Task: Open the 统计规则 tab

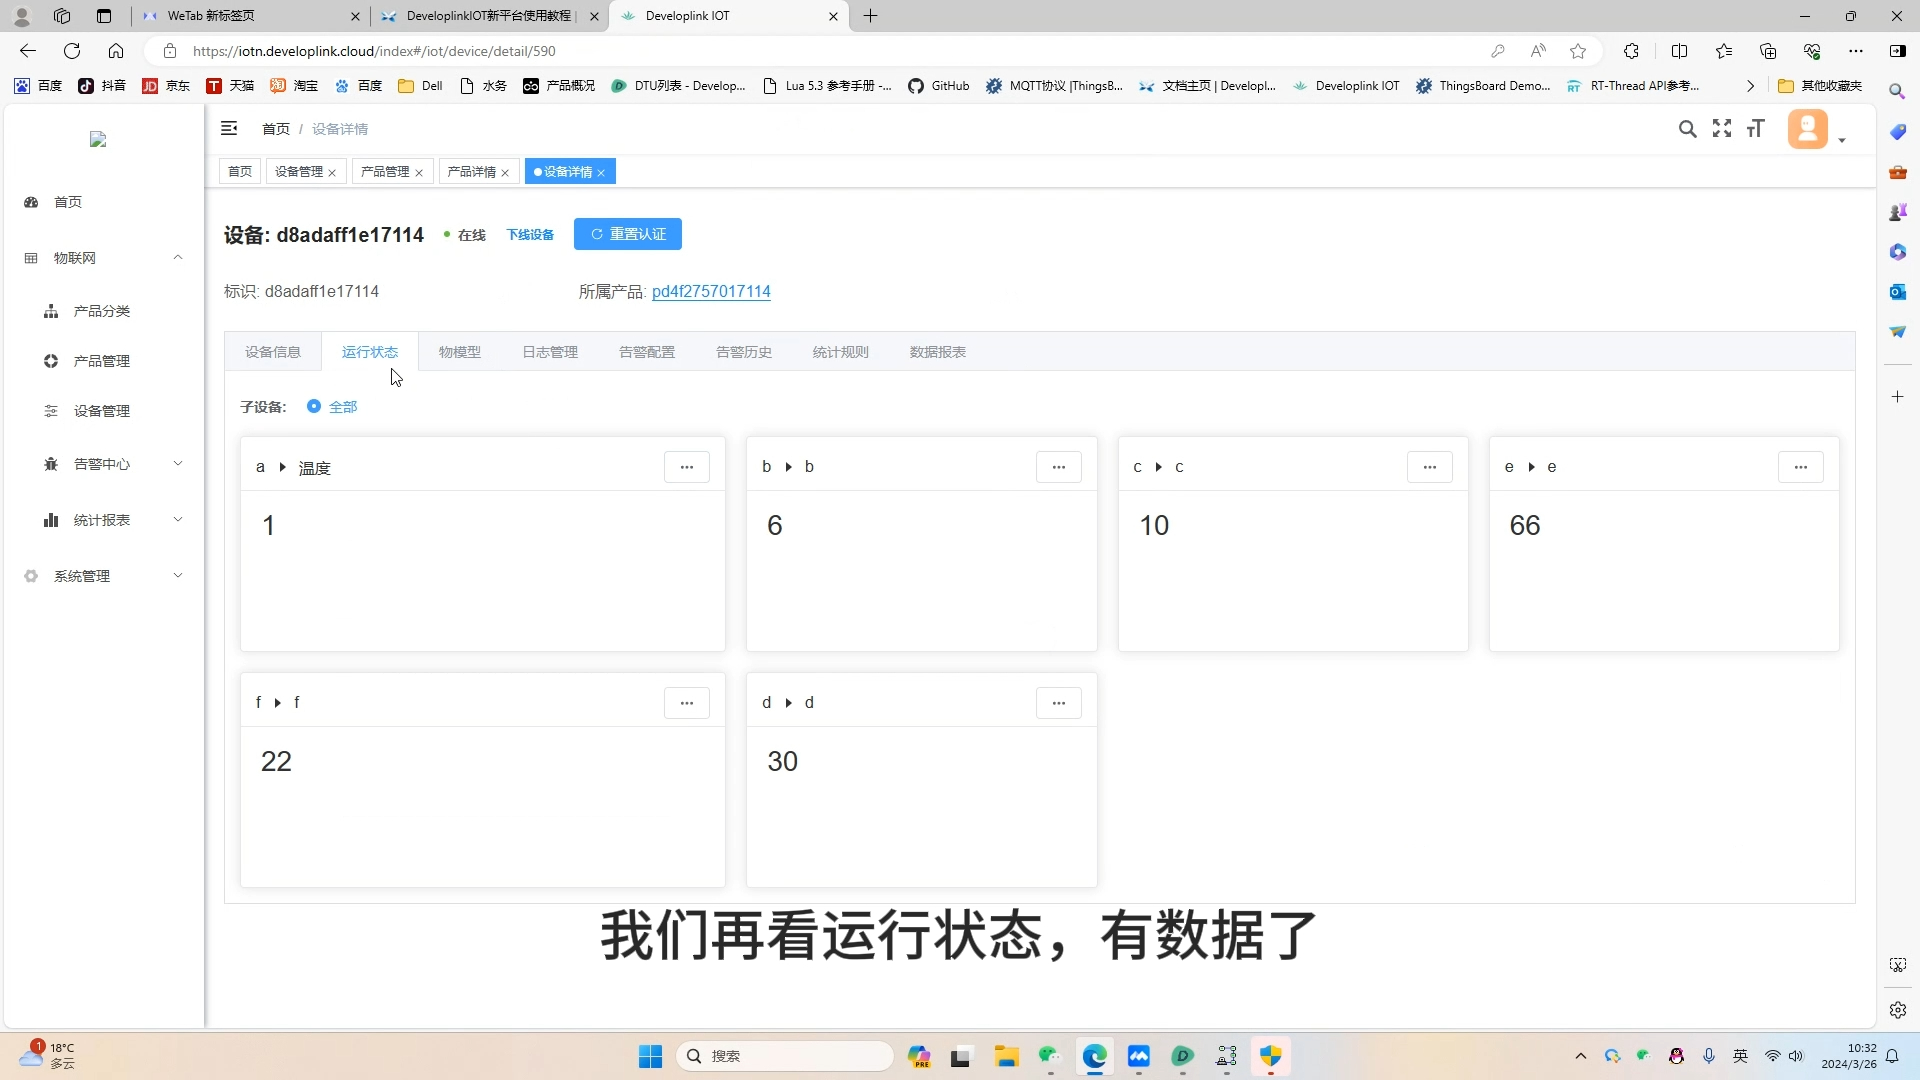Action: (841, 352)
